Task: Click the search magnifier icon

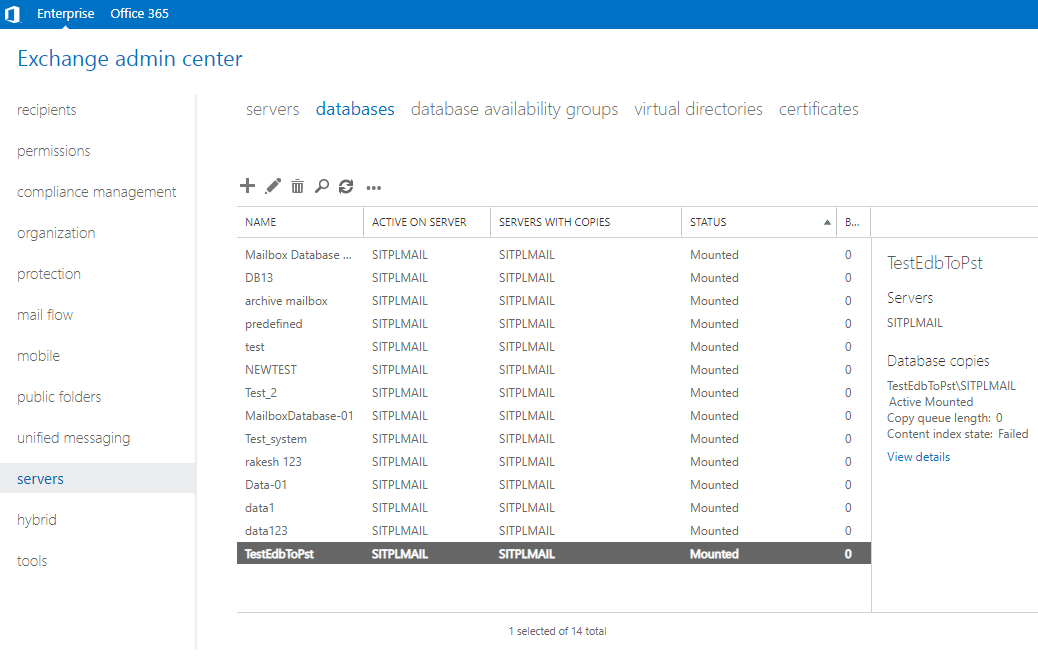Action: [321, 186]
